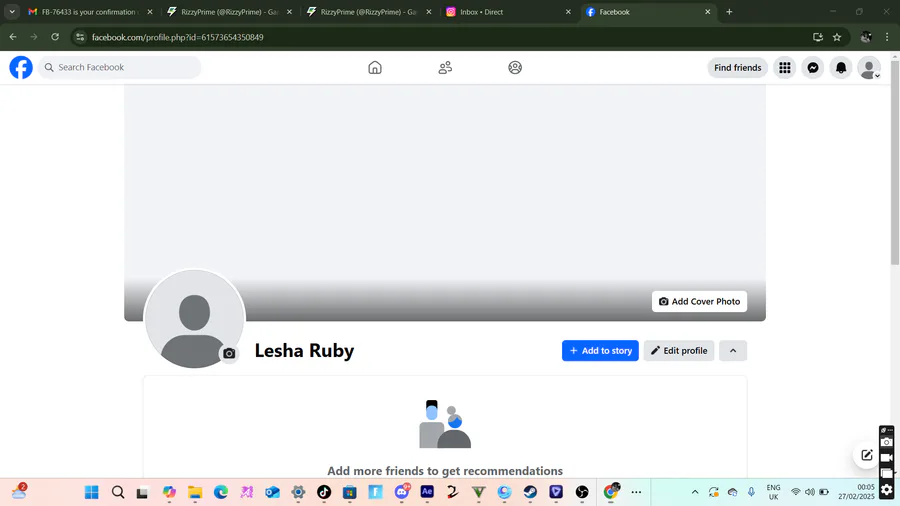Open the gear settings in capture overlay

click(887, 489)
